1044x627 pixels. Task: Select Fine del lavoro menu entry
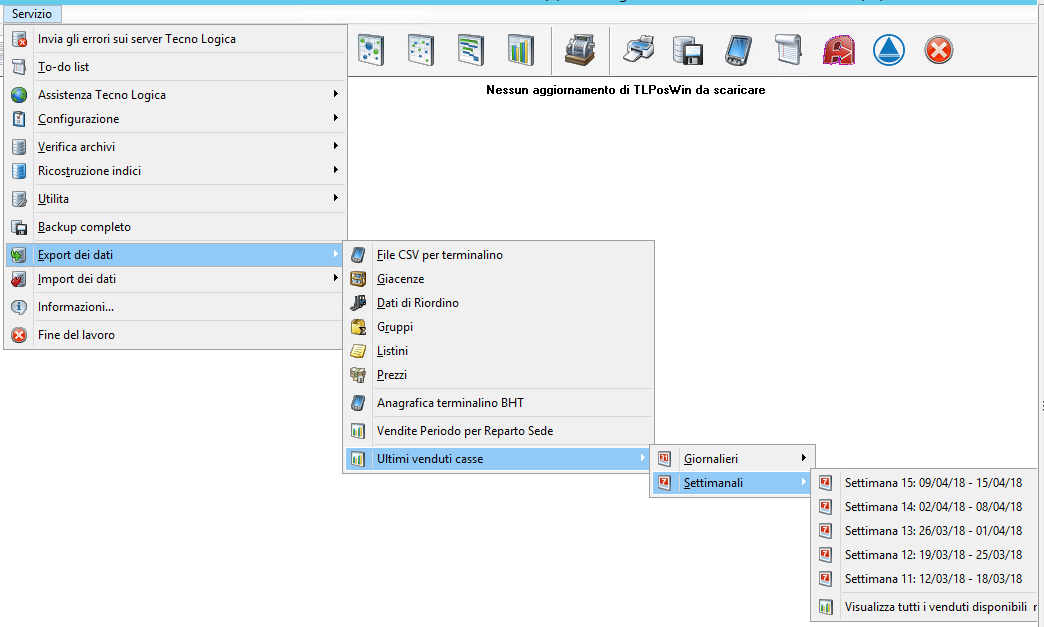[x=76, y=335]
